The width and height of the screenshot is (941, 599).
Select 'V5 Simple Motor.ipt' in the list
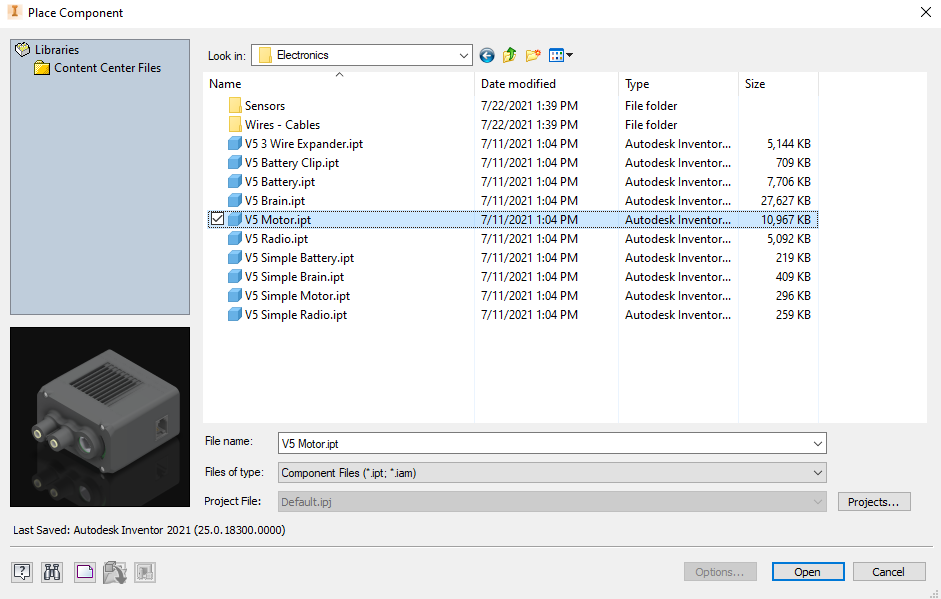coord(298,296)
